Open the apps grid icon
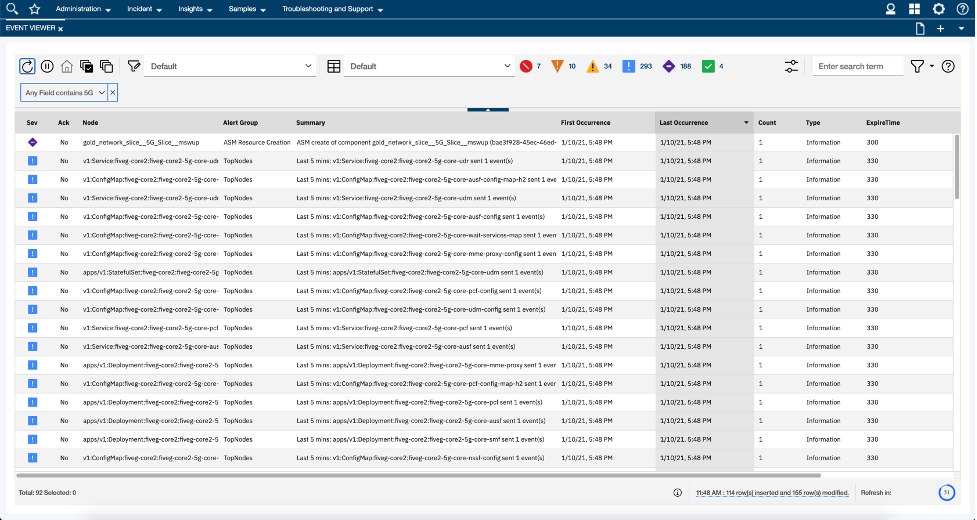This screenshot has width=977, height=520. point(914,9)
